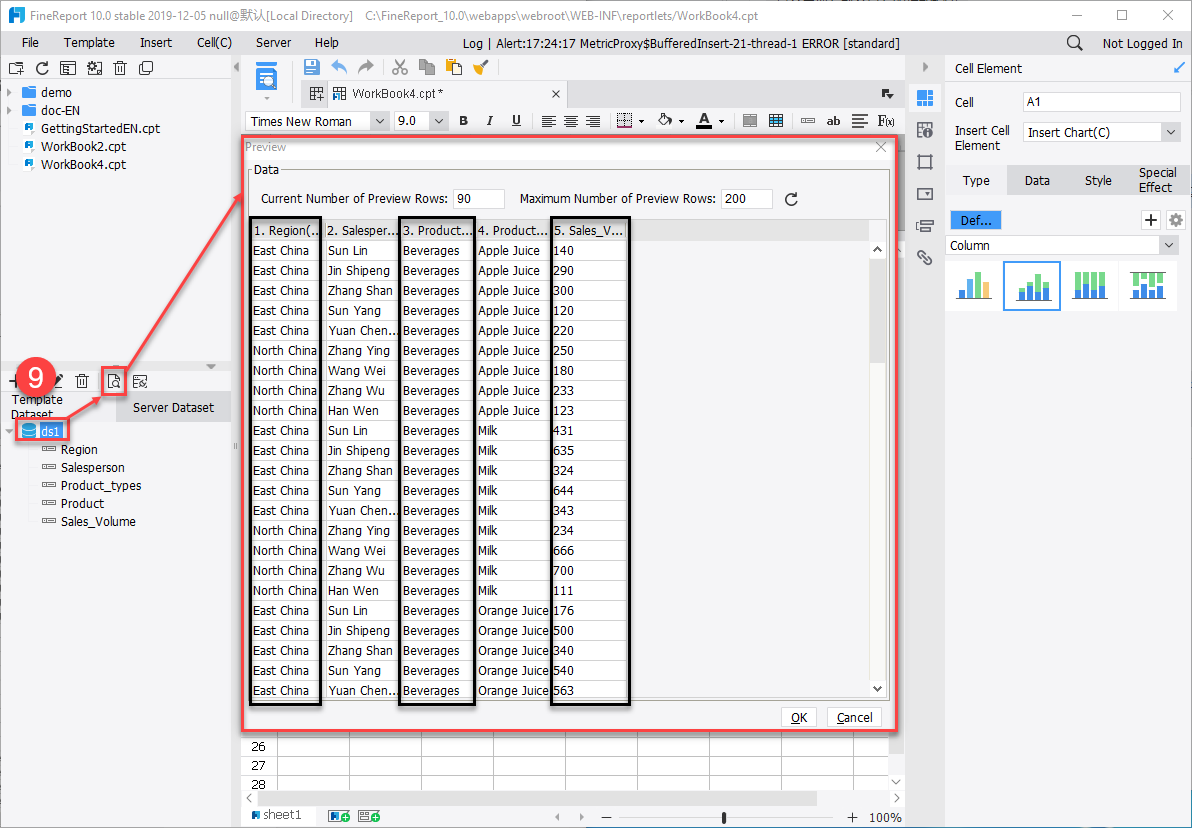Expand the demo folder
Viewport: 1192px width, 828px height.
click(9, 93)
